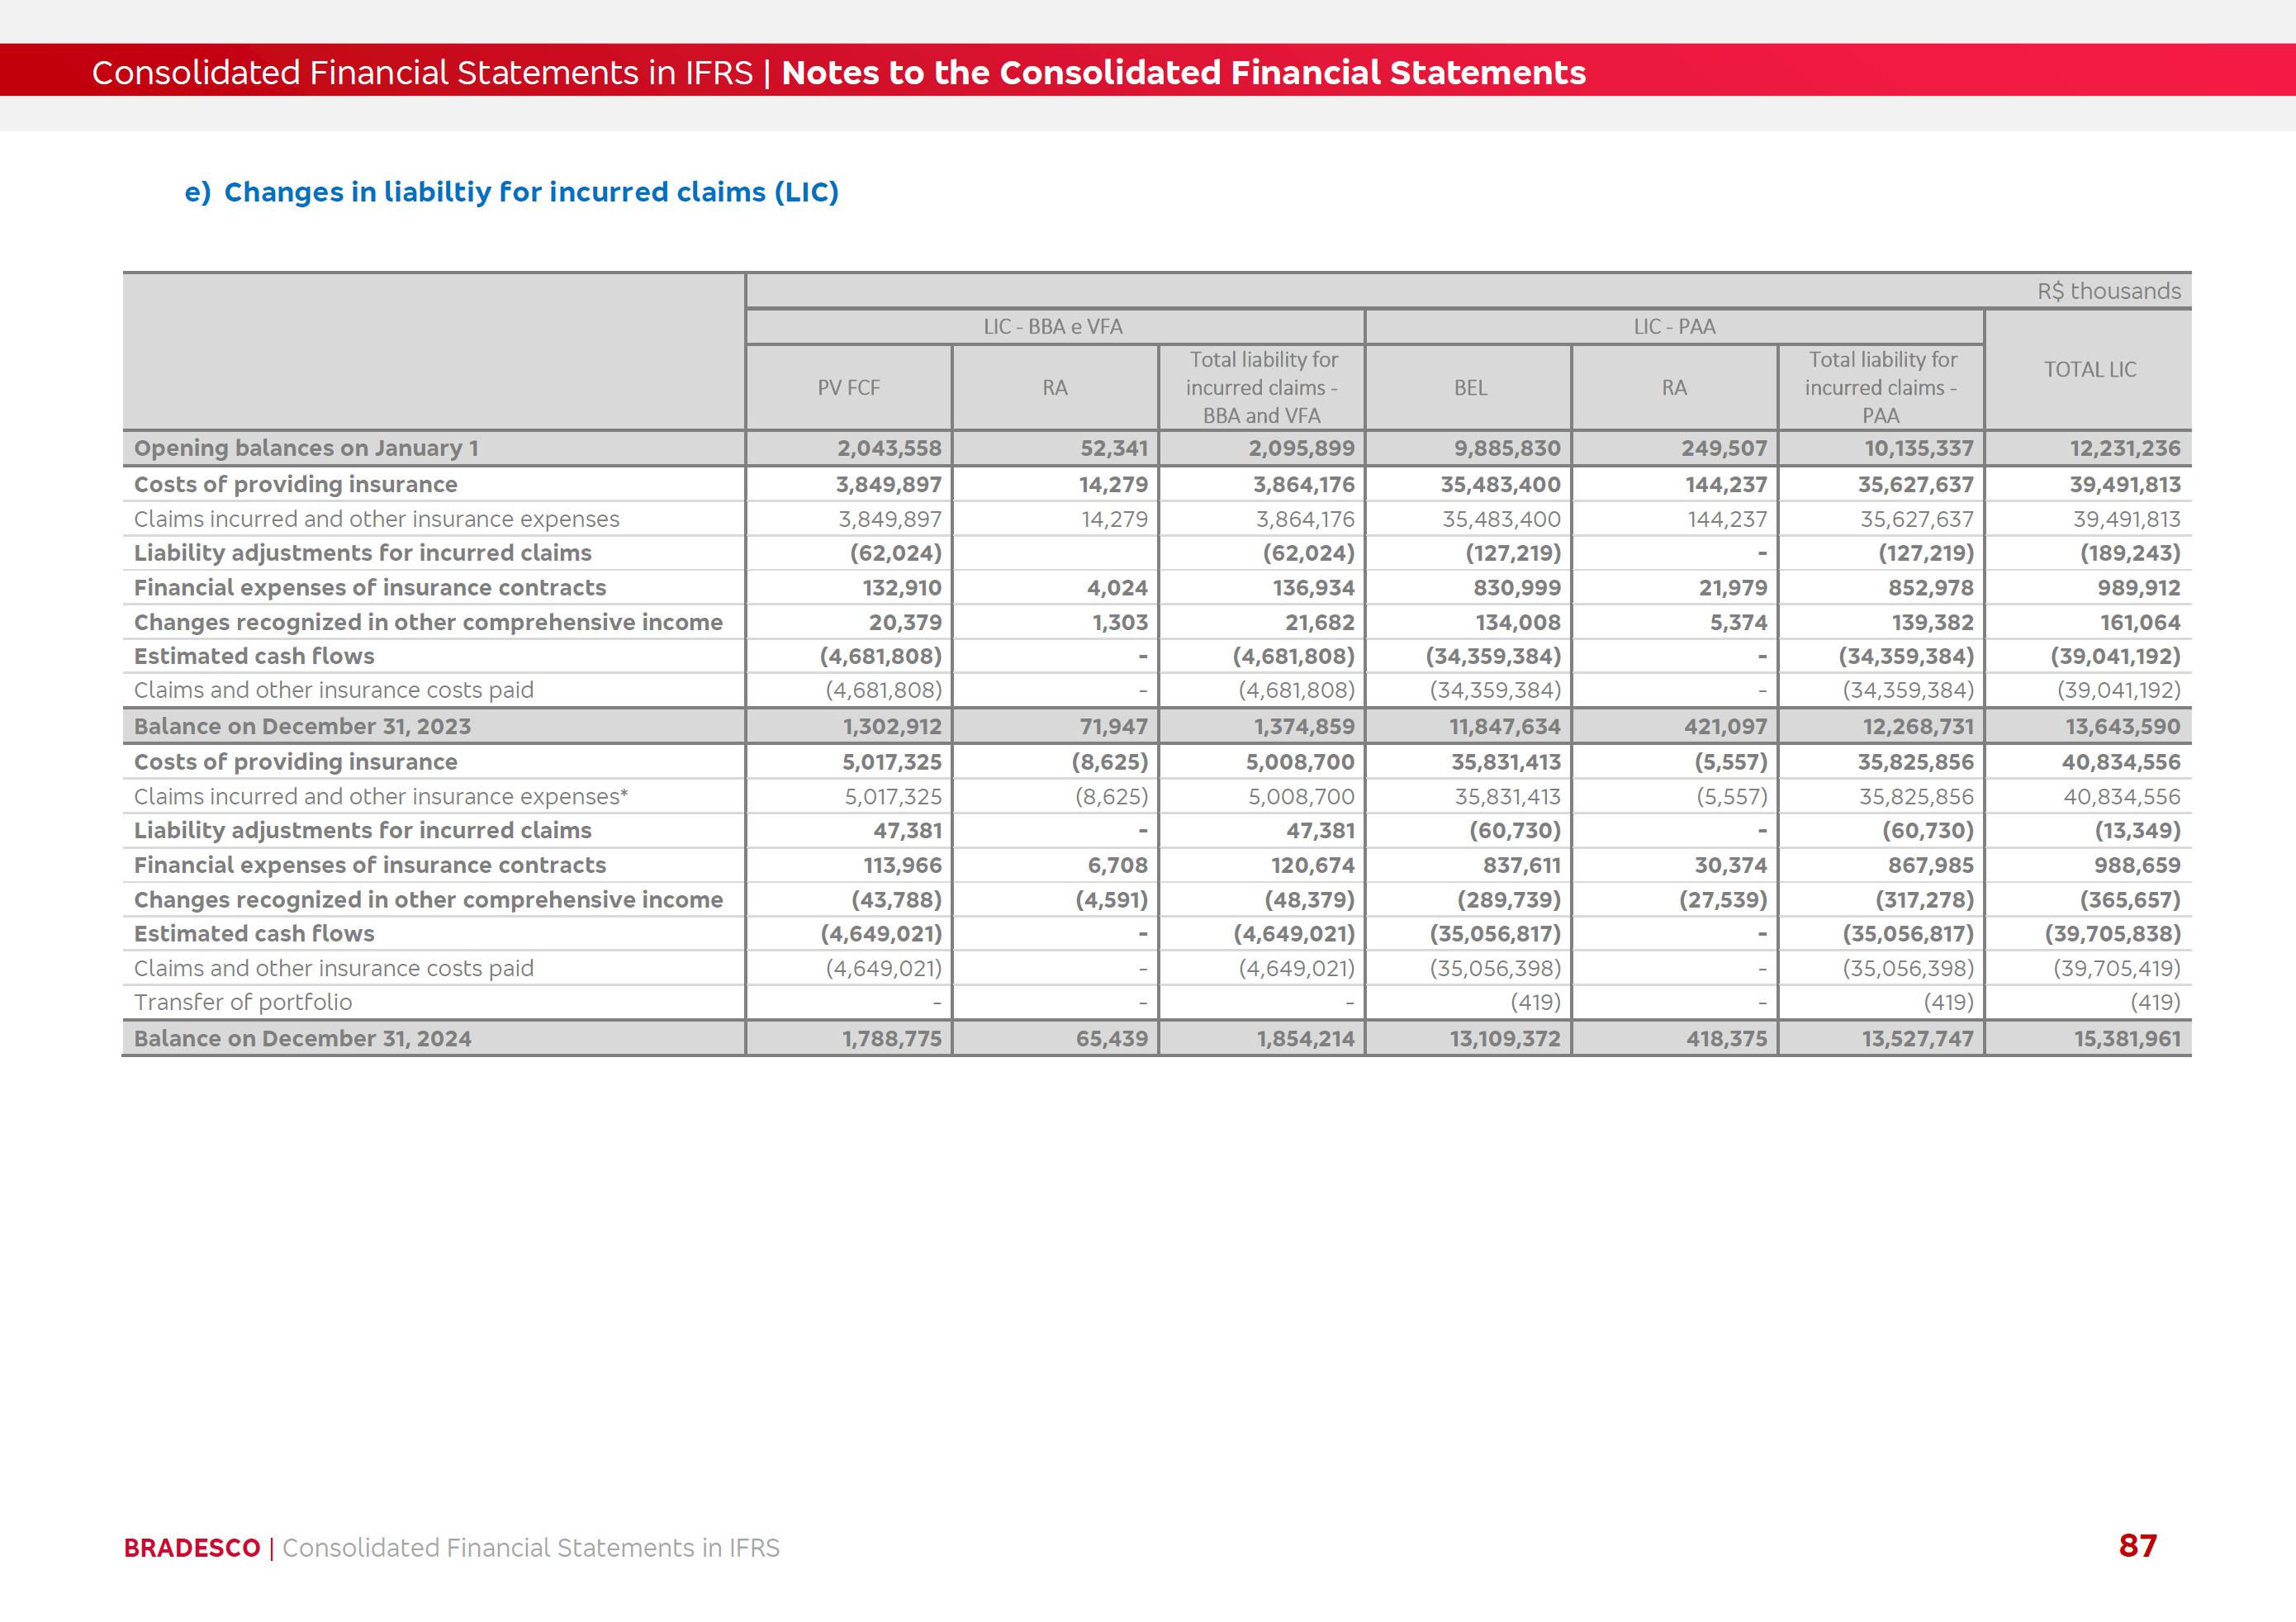Viewport: 2296px width, 1622px height.
Task: Click value (35,056,817) in BEL column
Action: pos(1494,934)
